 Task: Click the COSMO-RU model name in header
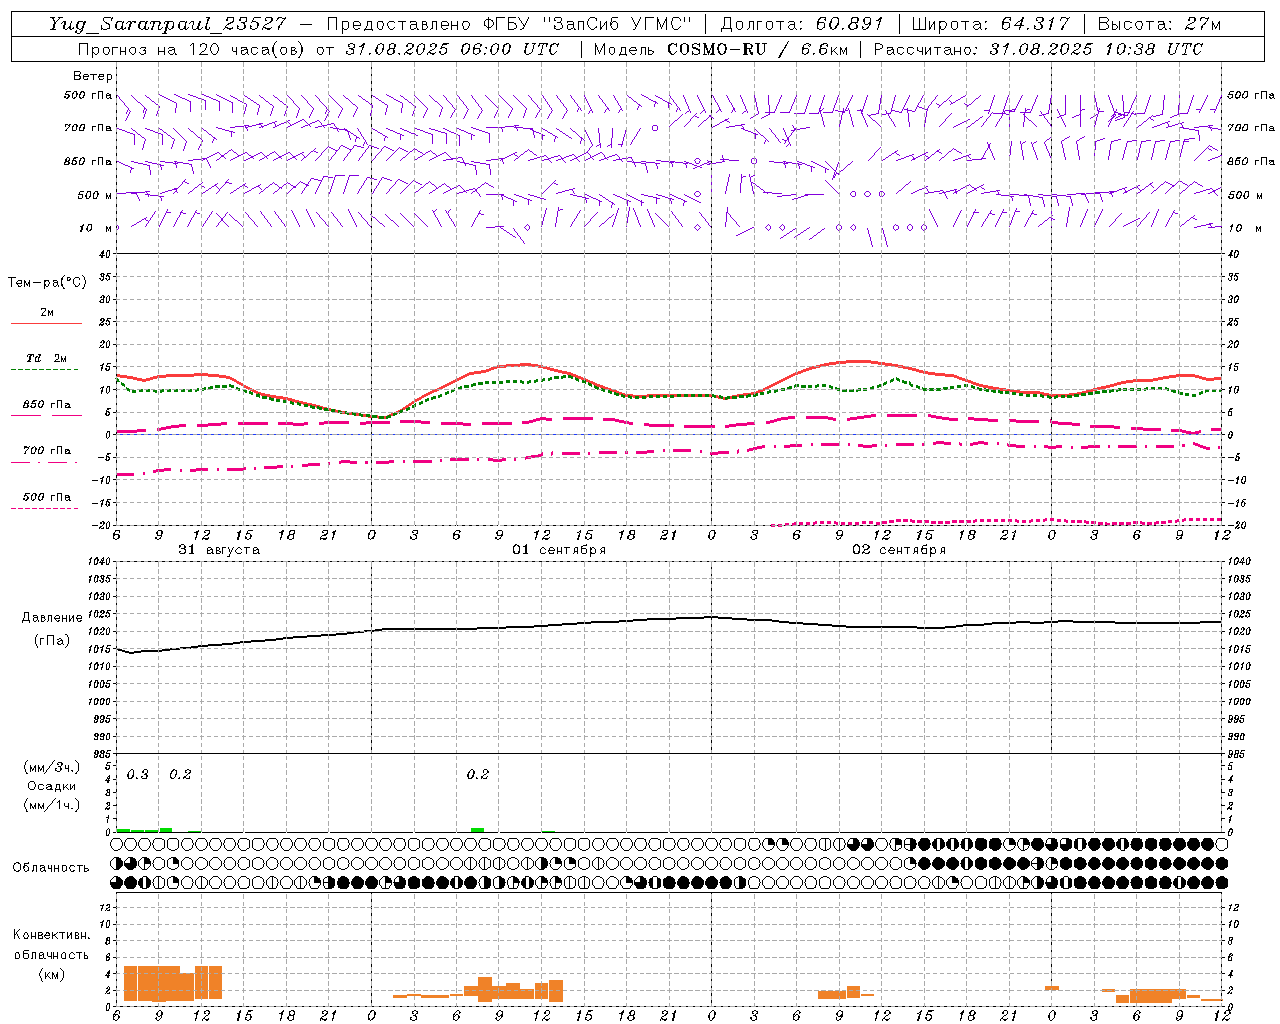tap(717, 49)
